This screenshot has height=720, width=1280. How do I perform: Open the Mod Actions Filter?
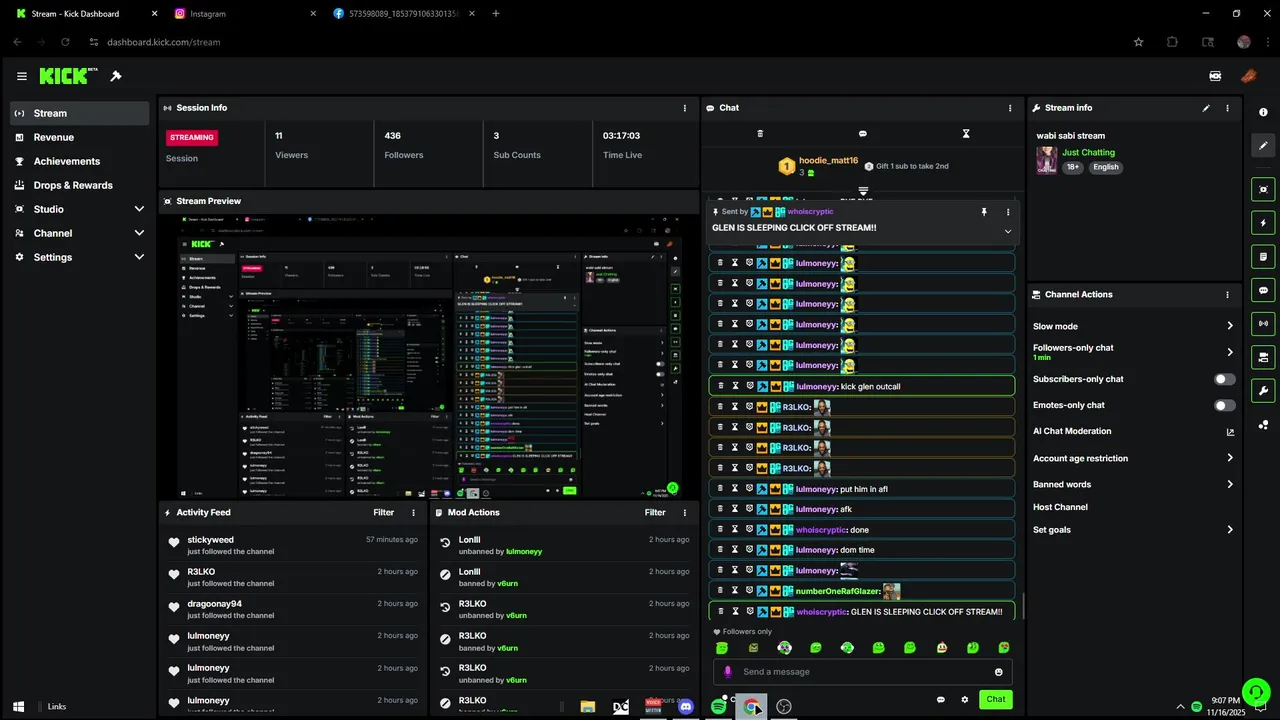(655, 513)
